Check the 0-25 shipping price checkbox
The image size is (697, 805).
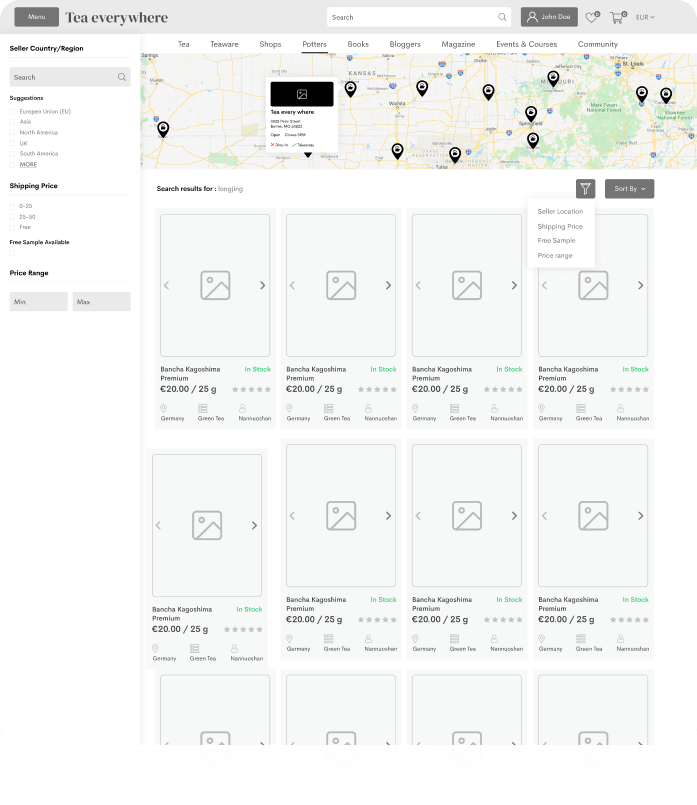tap(12, 206)
